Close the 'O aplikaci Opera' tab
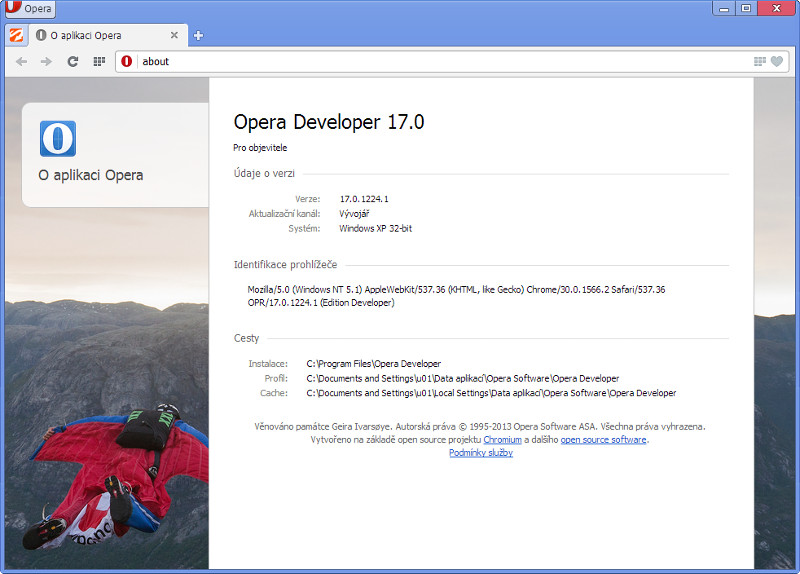800x574 pixels. pos(174,35)
